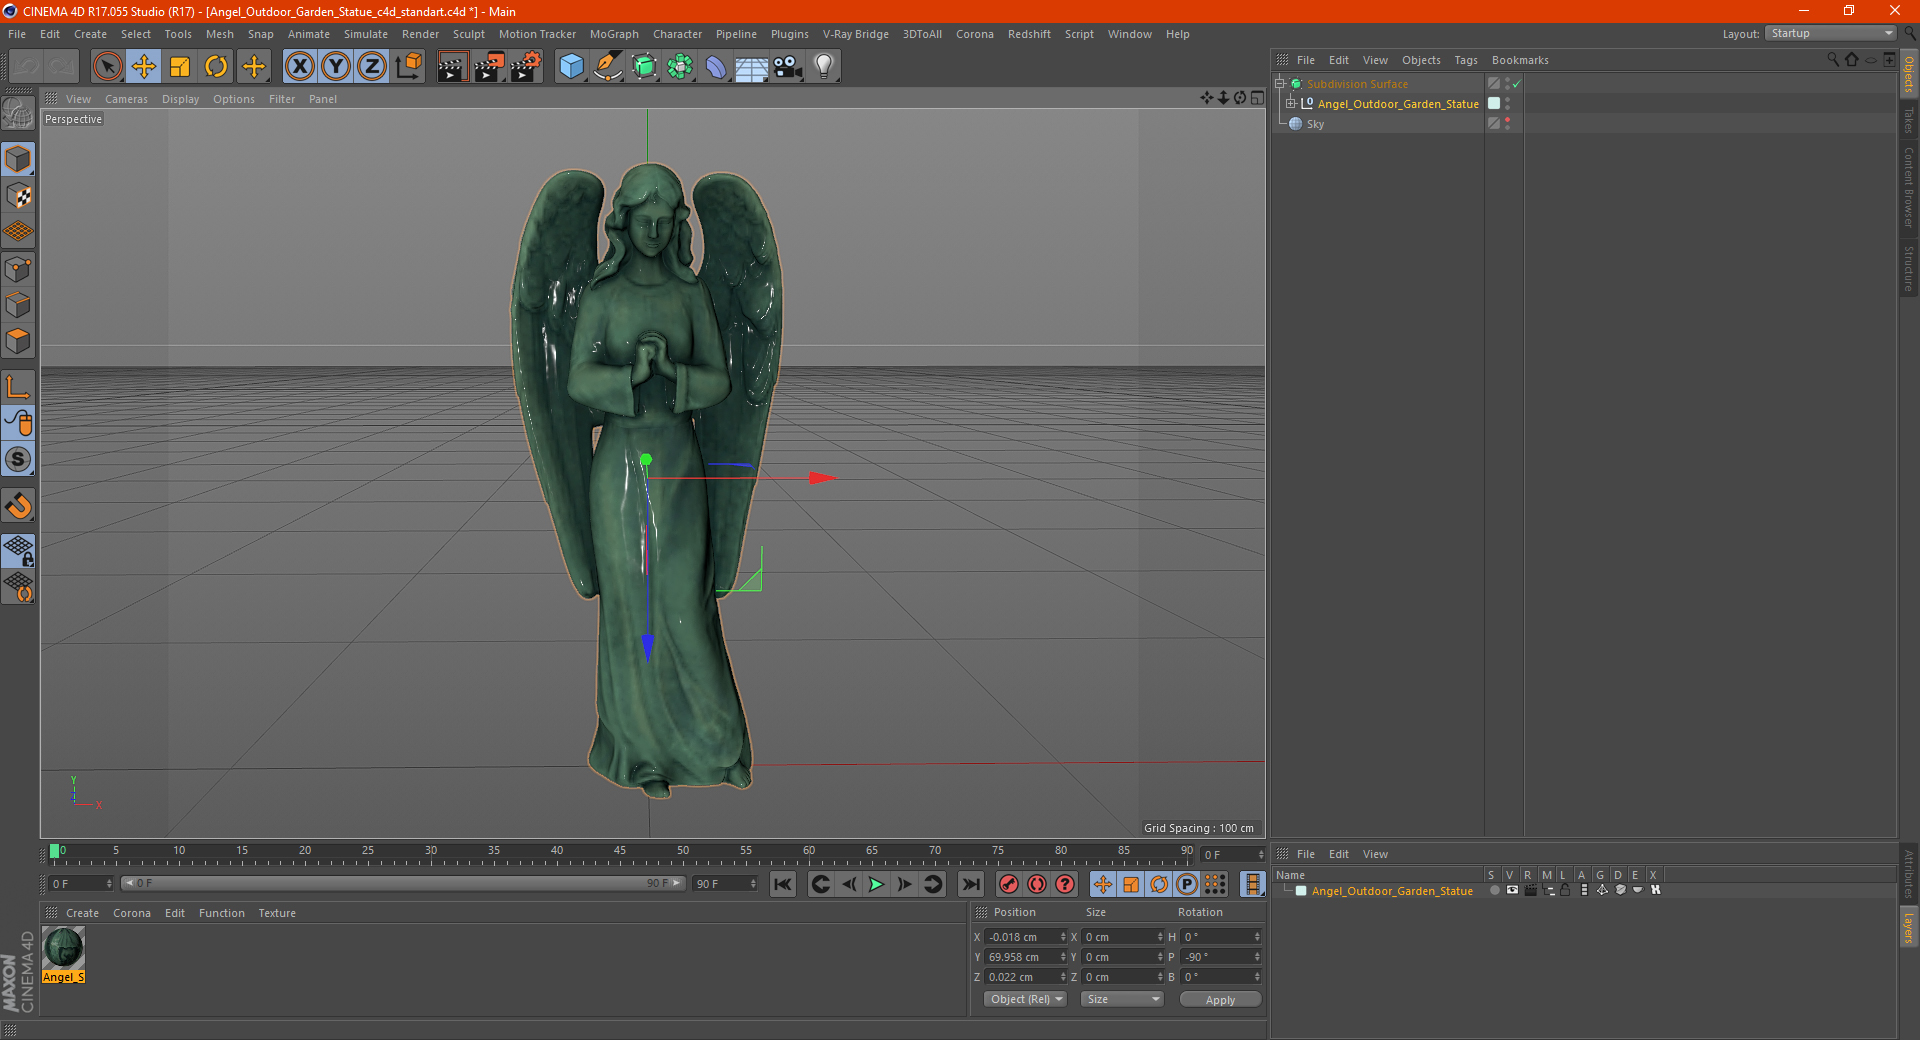Go to start of timeline

(x=783, y=884)
